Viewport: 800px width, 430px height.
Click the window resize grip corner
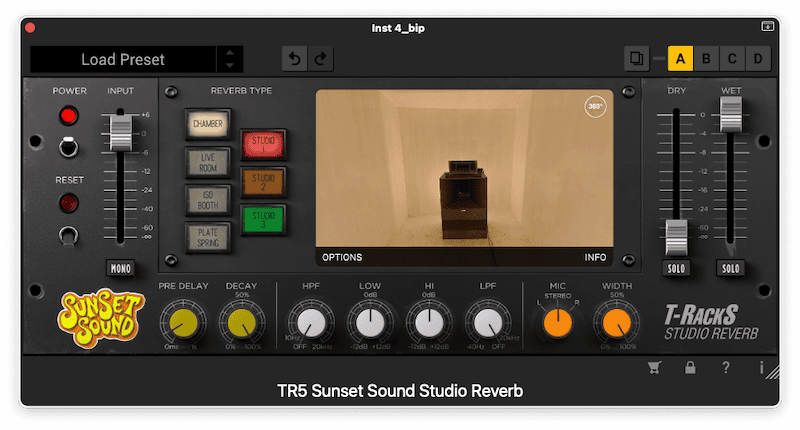point(772,372)
